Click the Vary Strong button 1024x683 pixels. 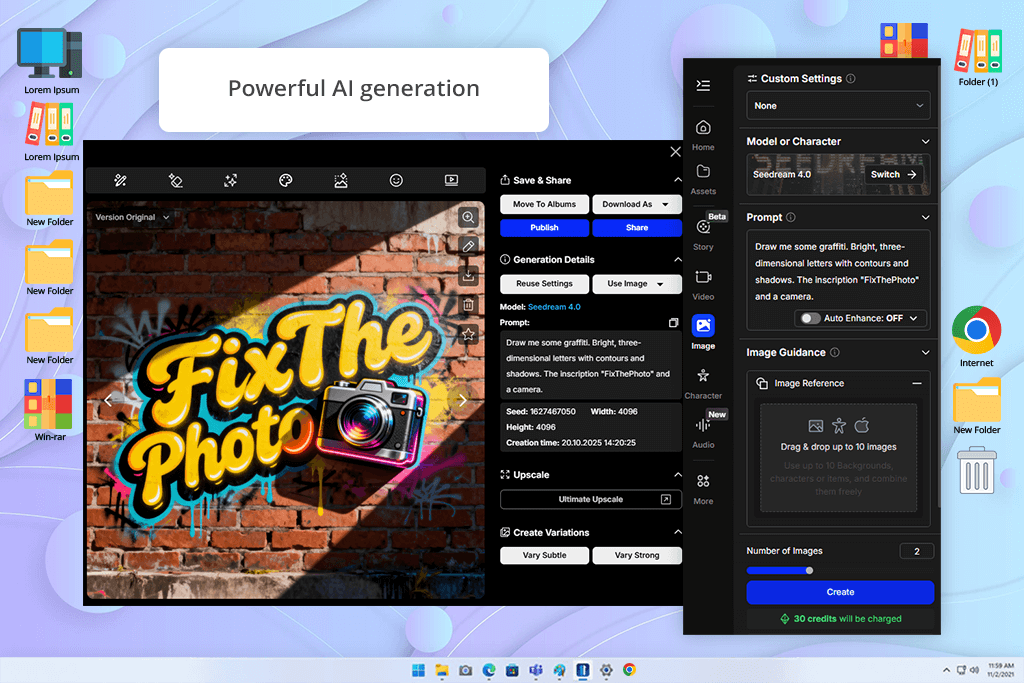coord(637,556)
